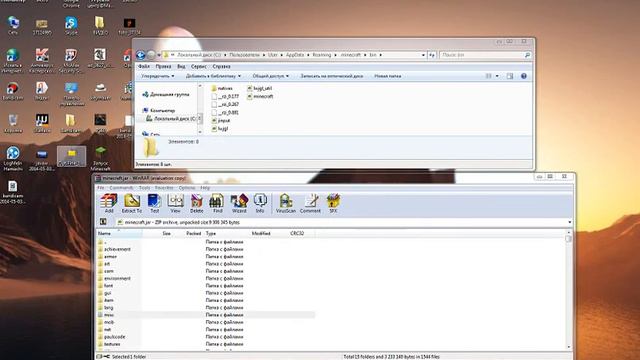Select the environment folder in WinRAR list

[117, 278]
